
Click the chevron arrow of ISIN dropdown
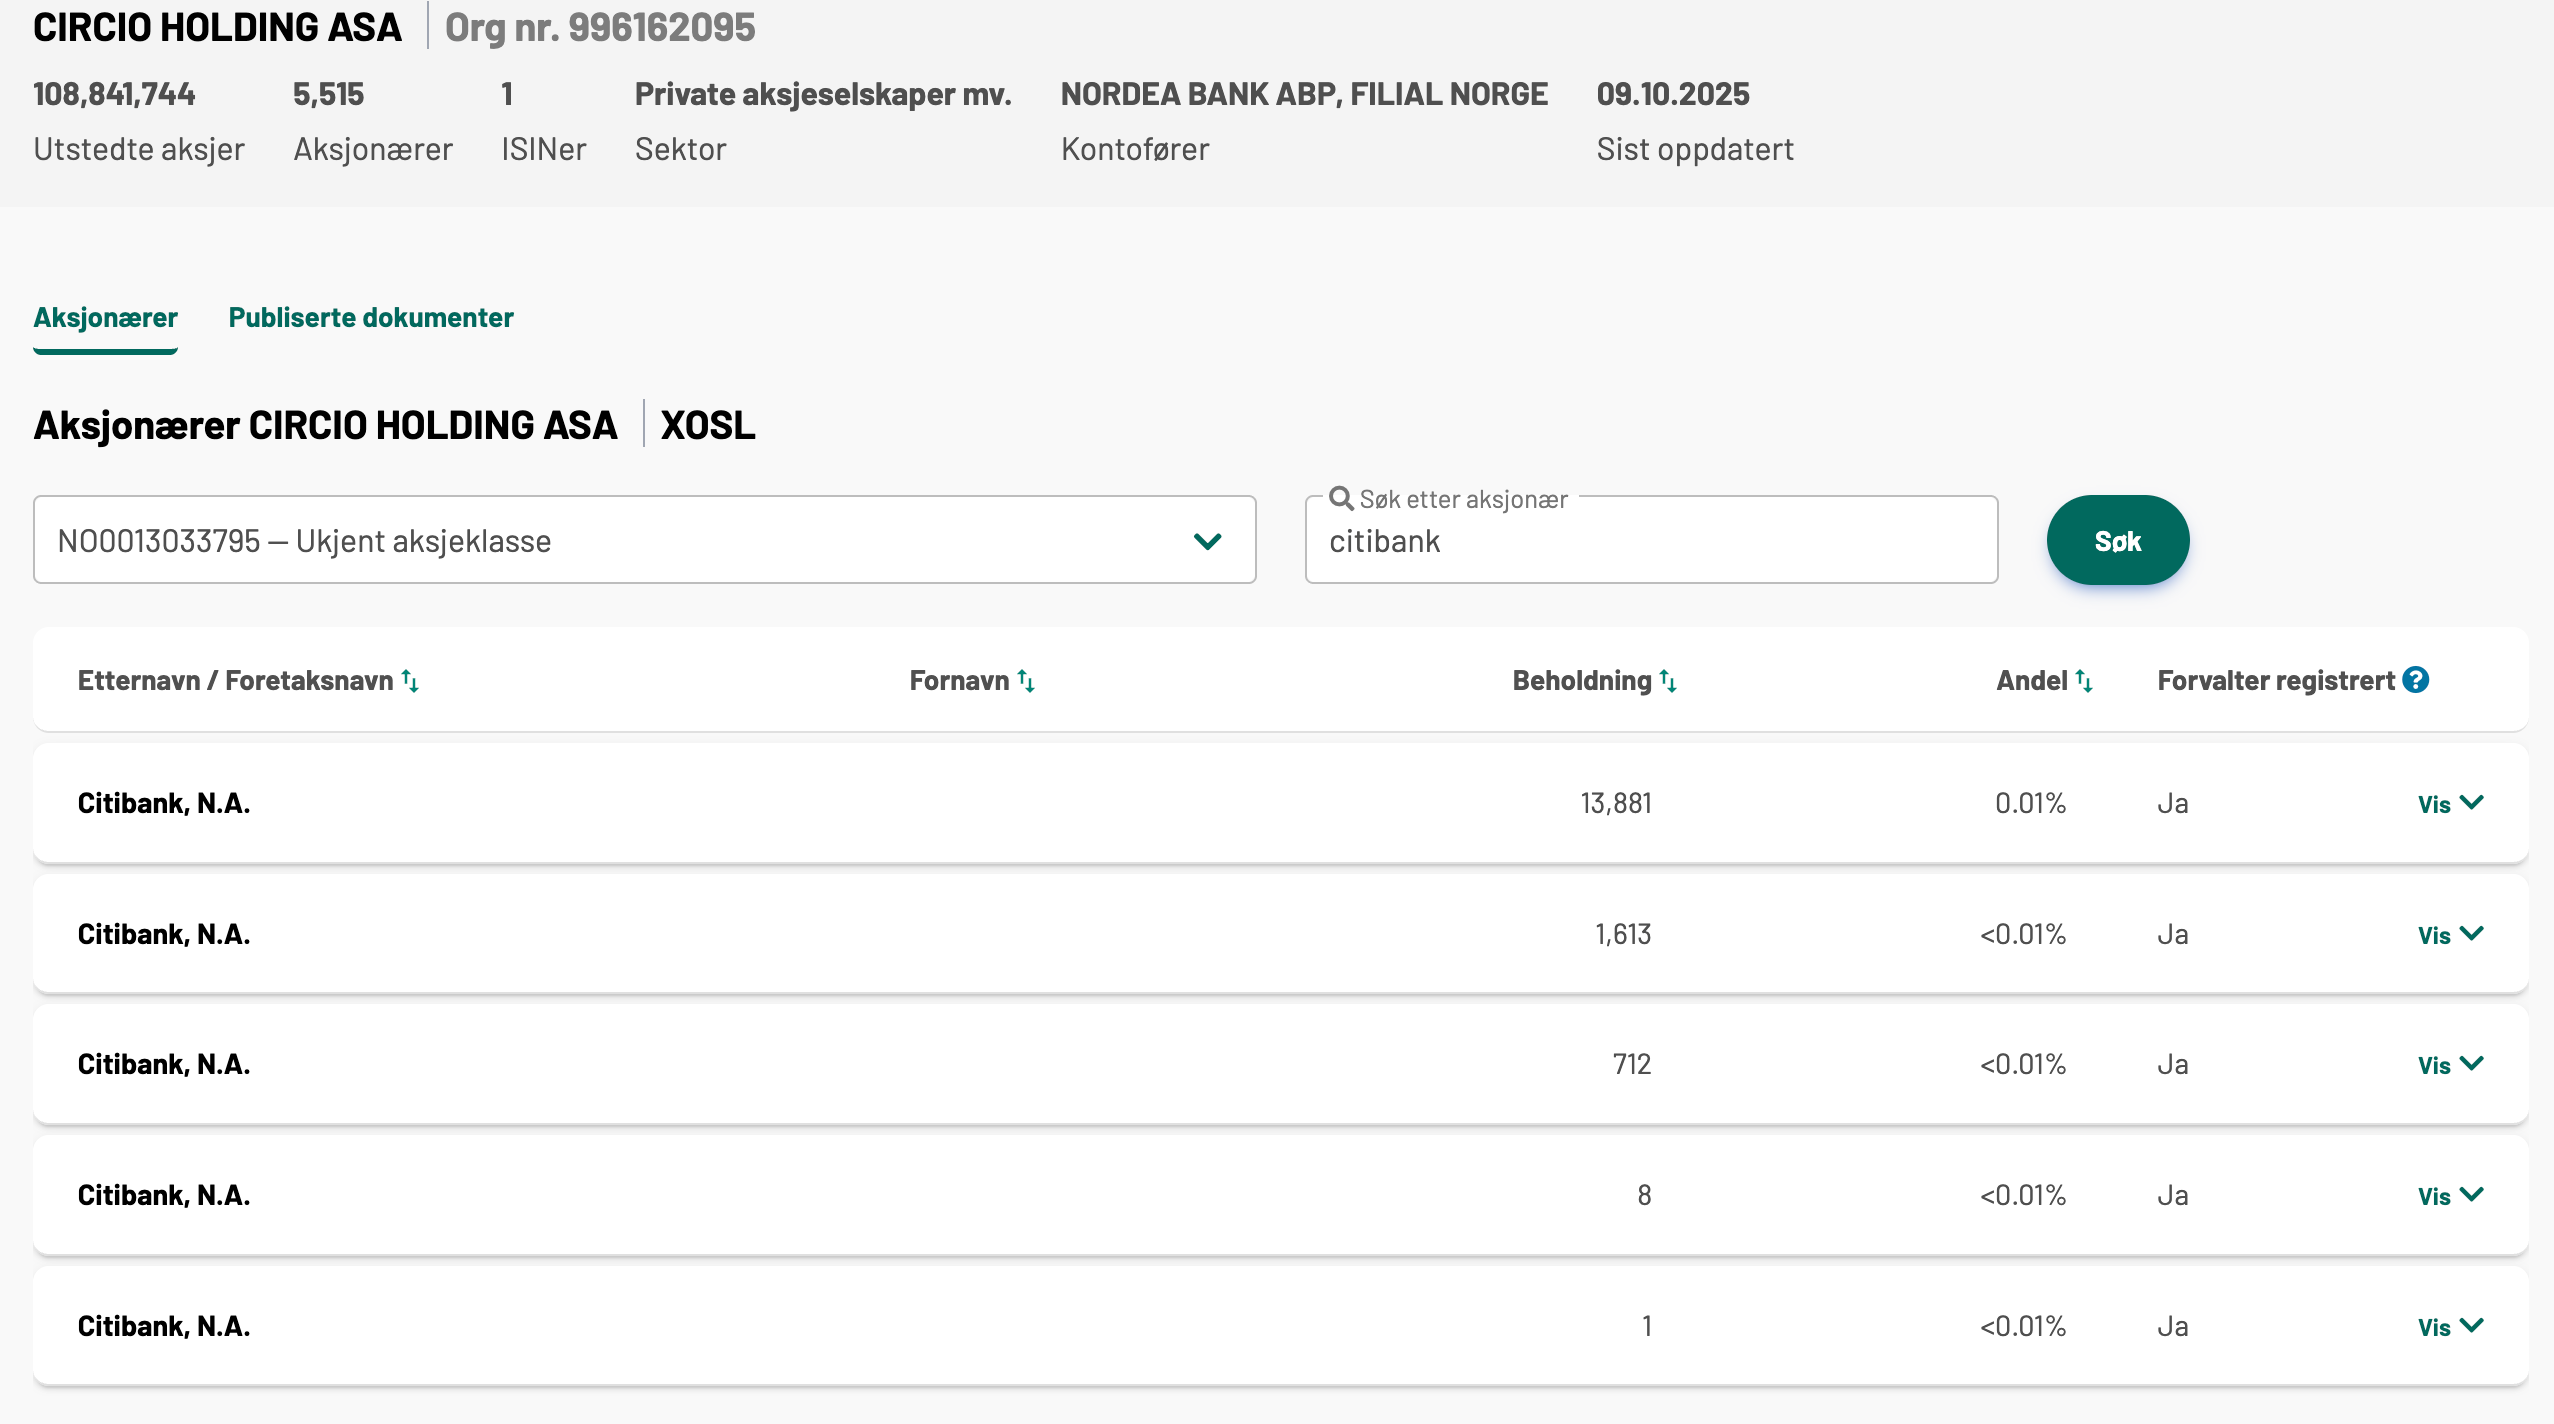(1208, 541)
